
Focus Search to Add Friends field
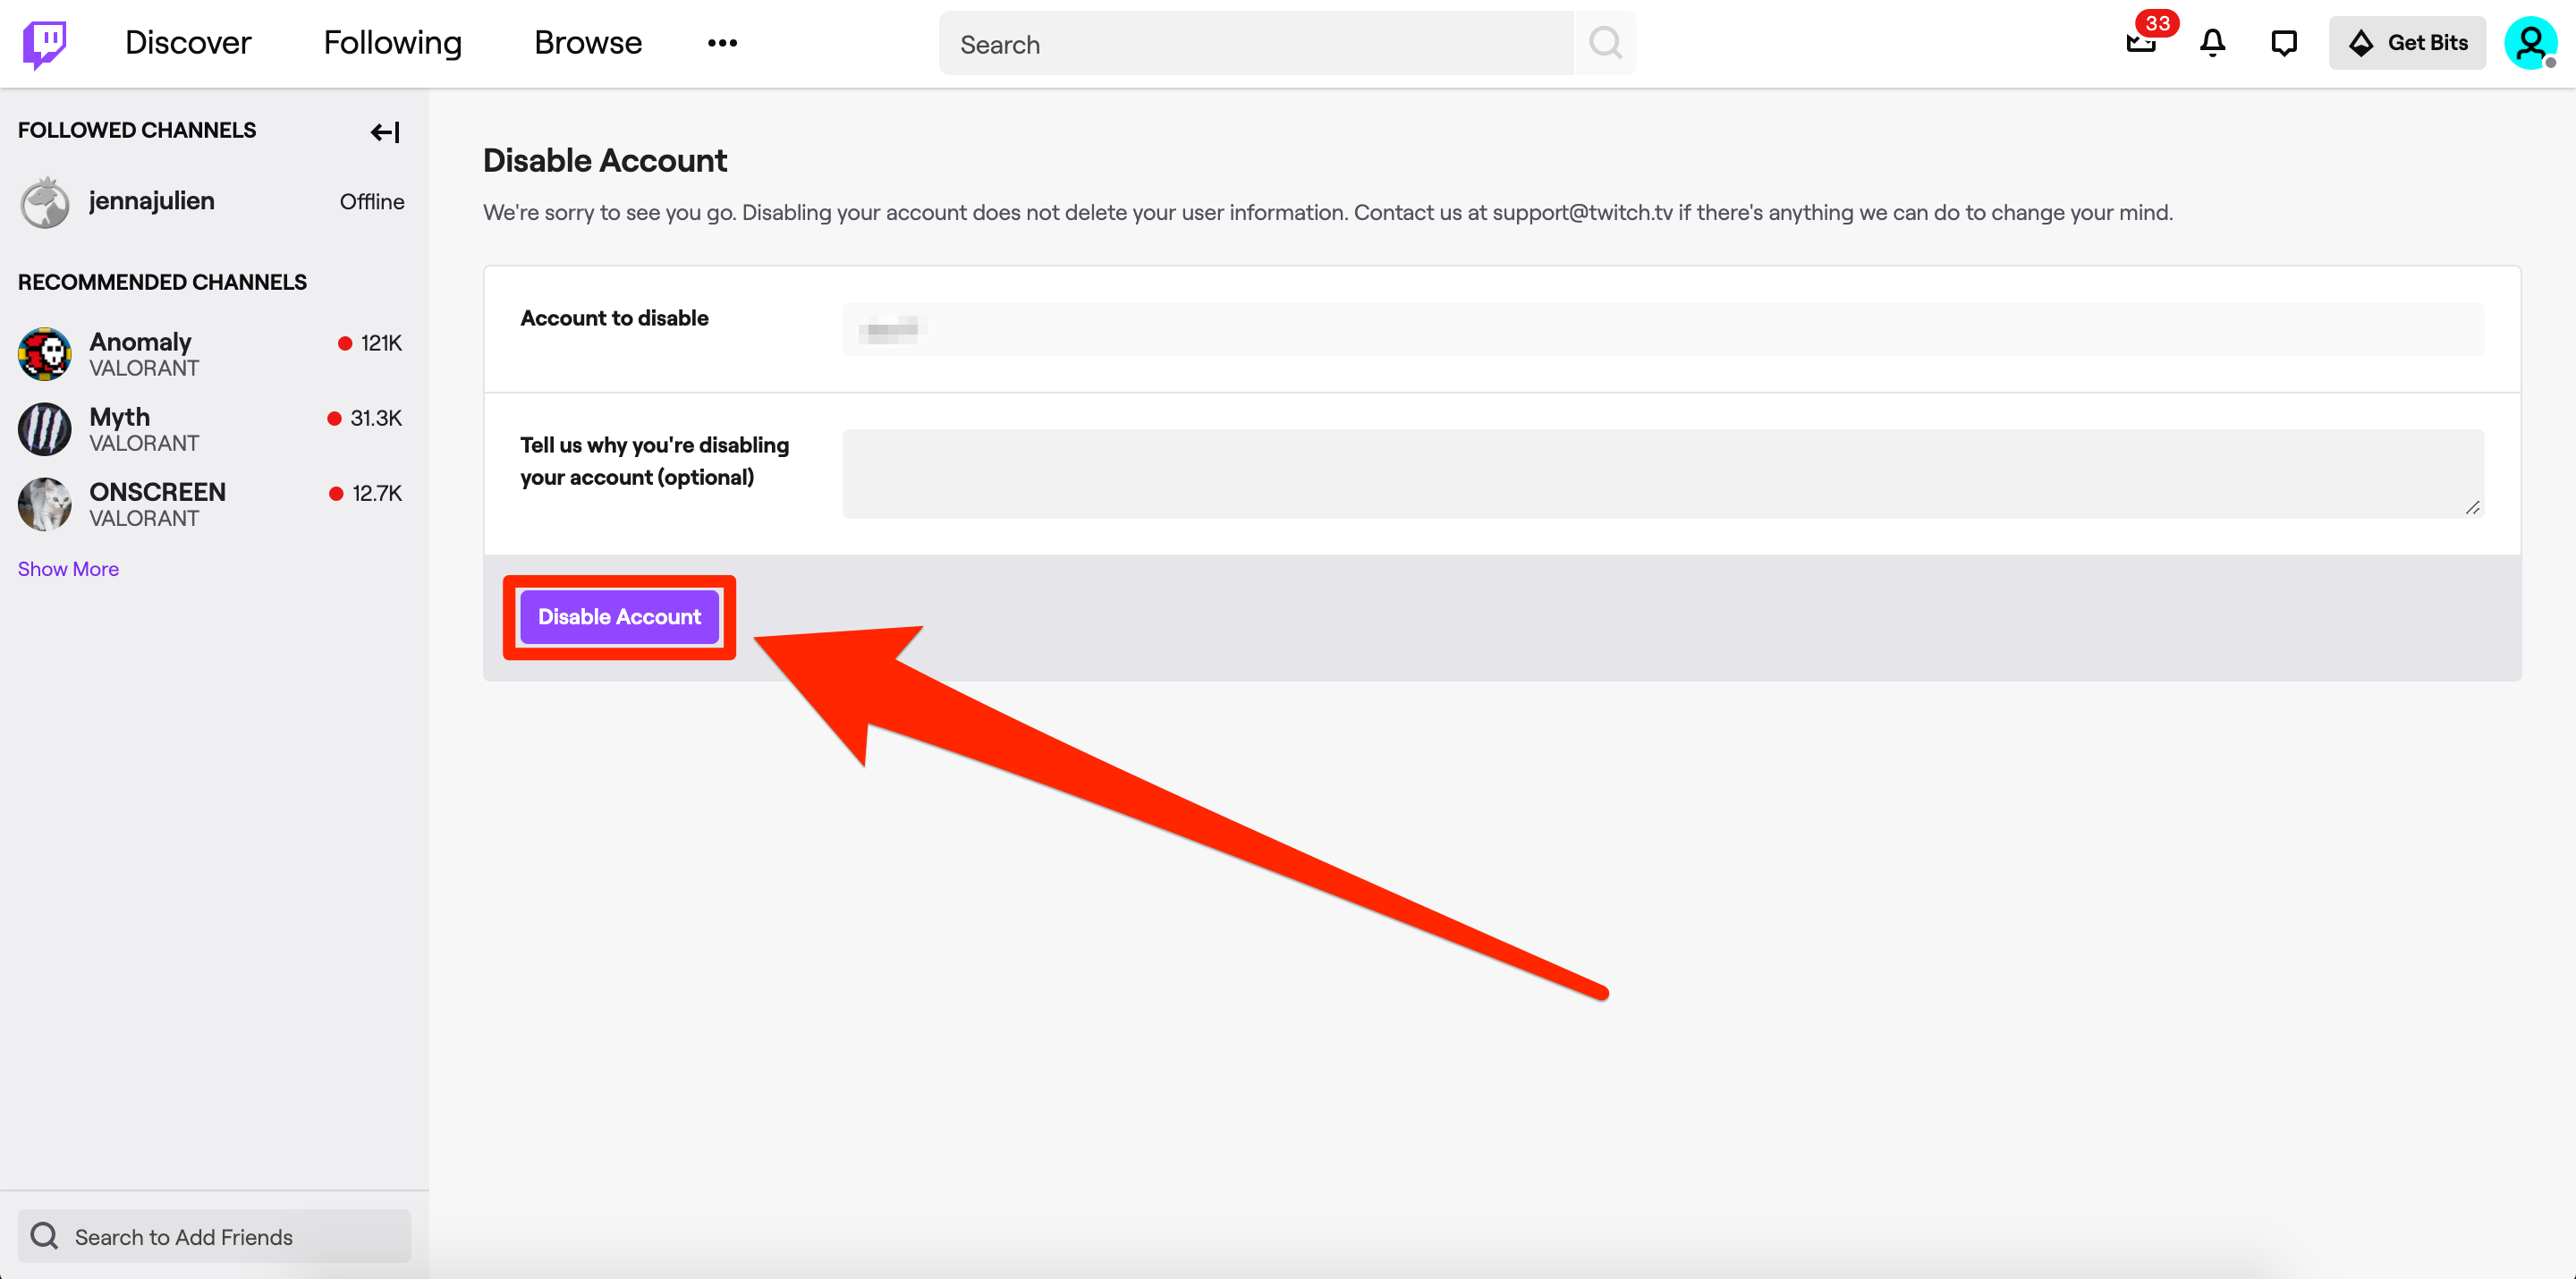pyautogui.click(x=214, y=1236)
